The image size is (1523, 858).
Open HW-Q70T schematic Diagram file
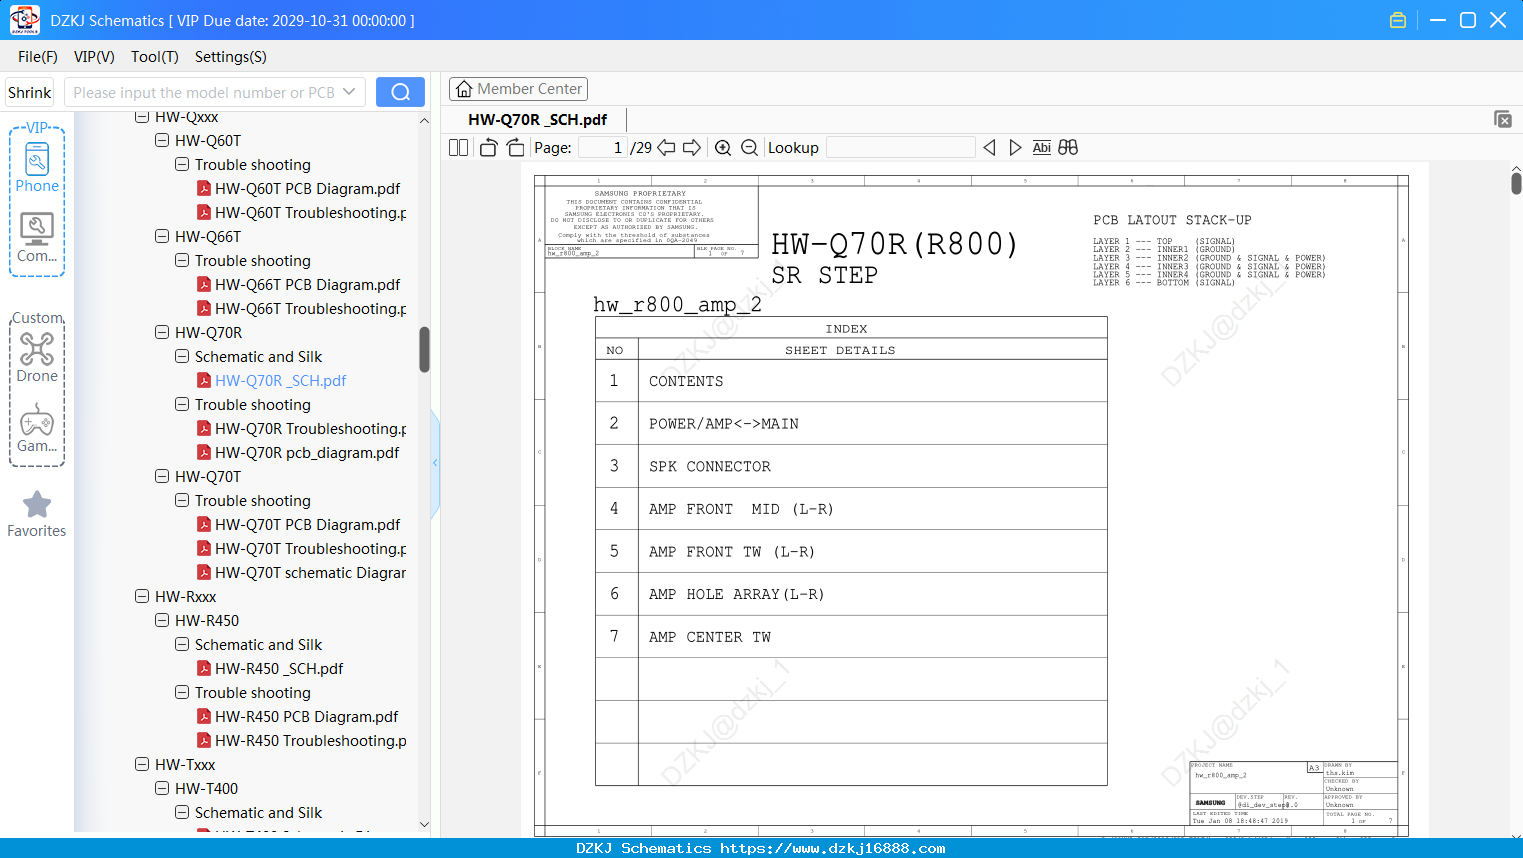tap(301, 573)
